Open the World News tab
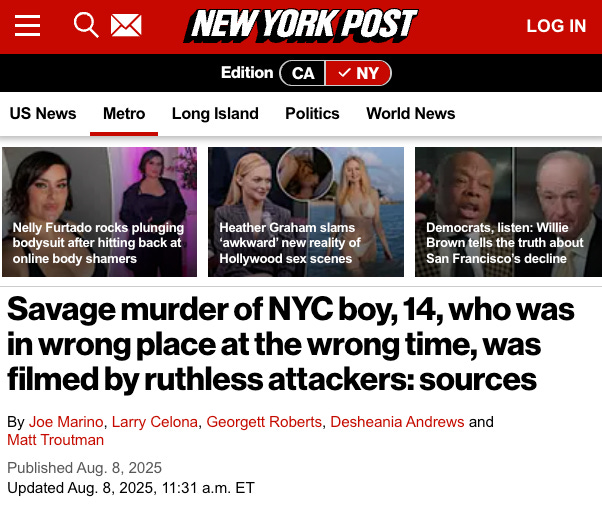The width and height of the screenshot is (602, 506). (410, 114)
